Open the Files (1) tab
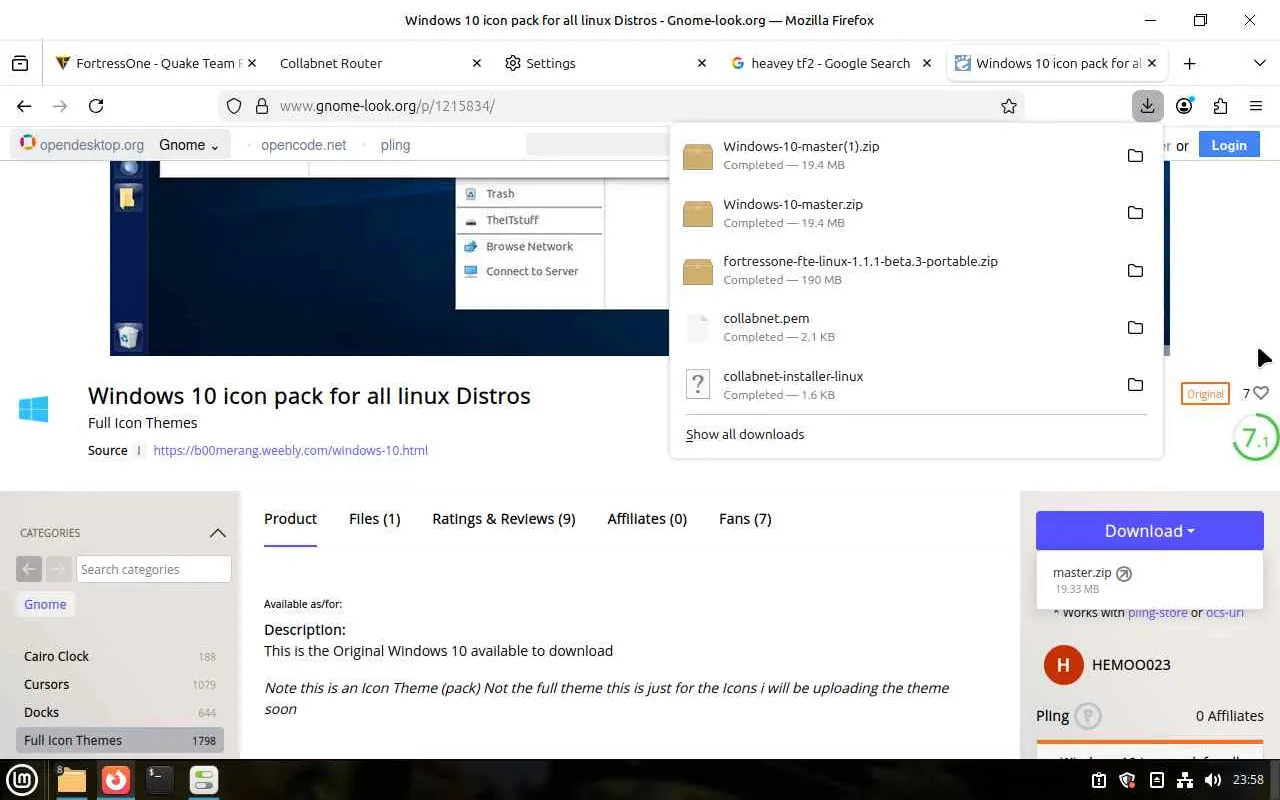The image size is (1280, 800). (x=375, y=519)
